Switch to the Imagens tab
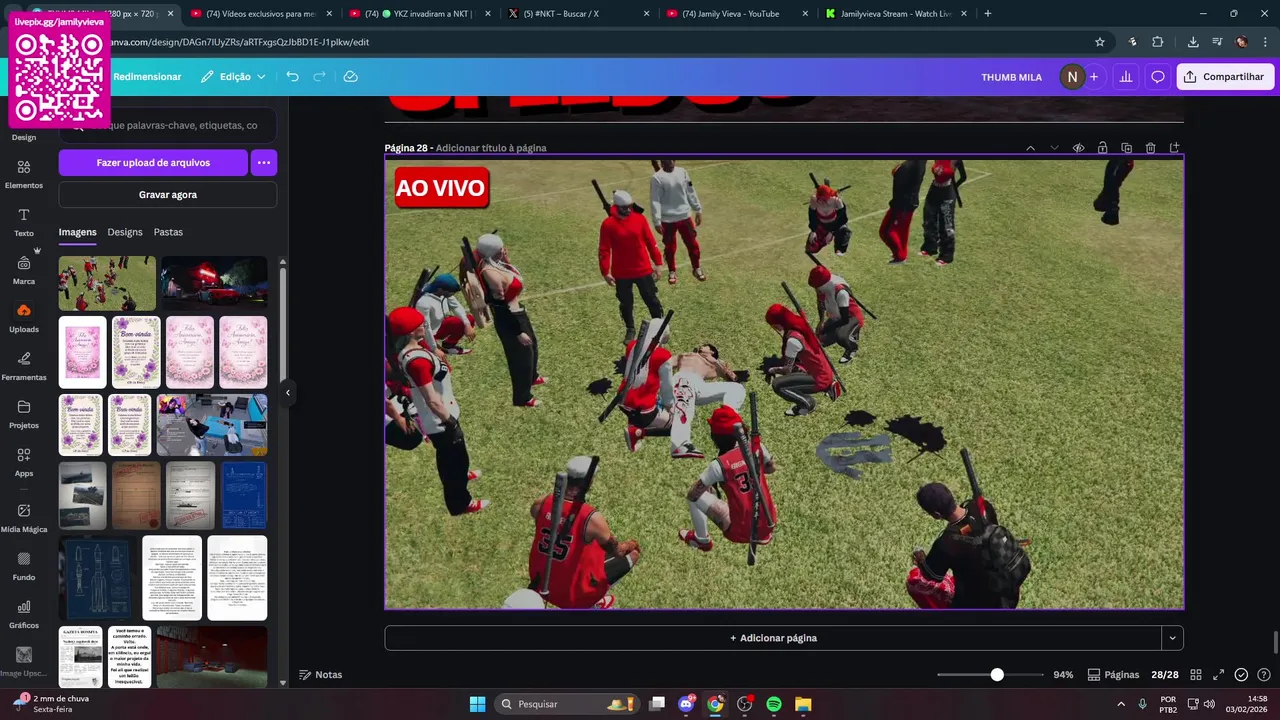1280x720 pixels. [x=77, y=232]
